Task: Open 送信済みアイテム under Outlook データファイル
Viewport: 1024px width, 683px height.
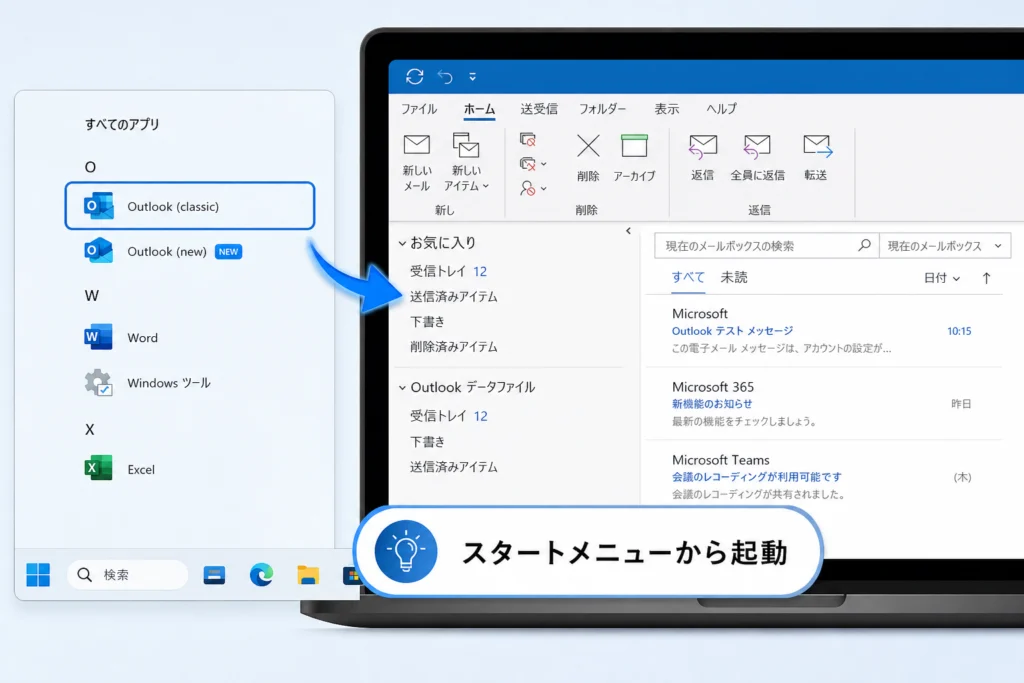Action: 454,467
